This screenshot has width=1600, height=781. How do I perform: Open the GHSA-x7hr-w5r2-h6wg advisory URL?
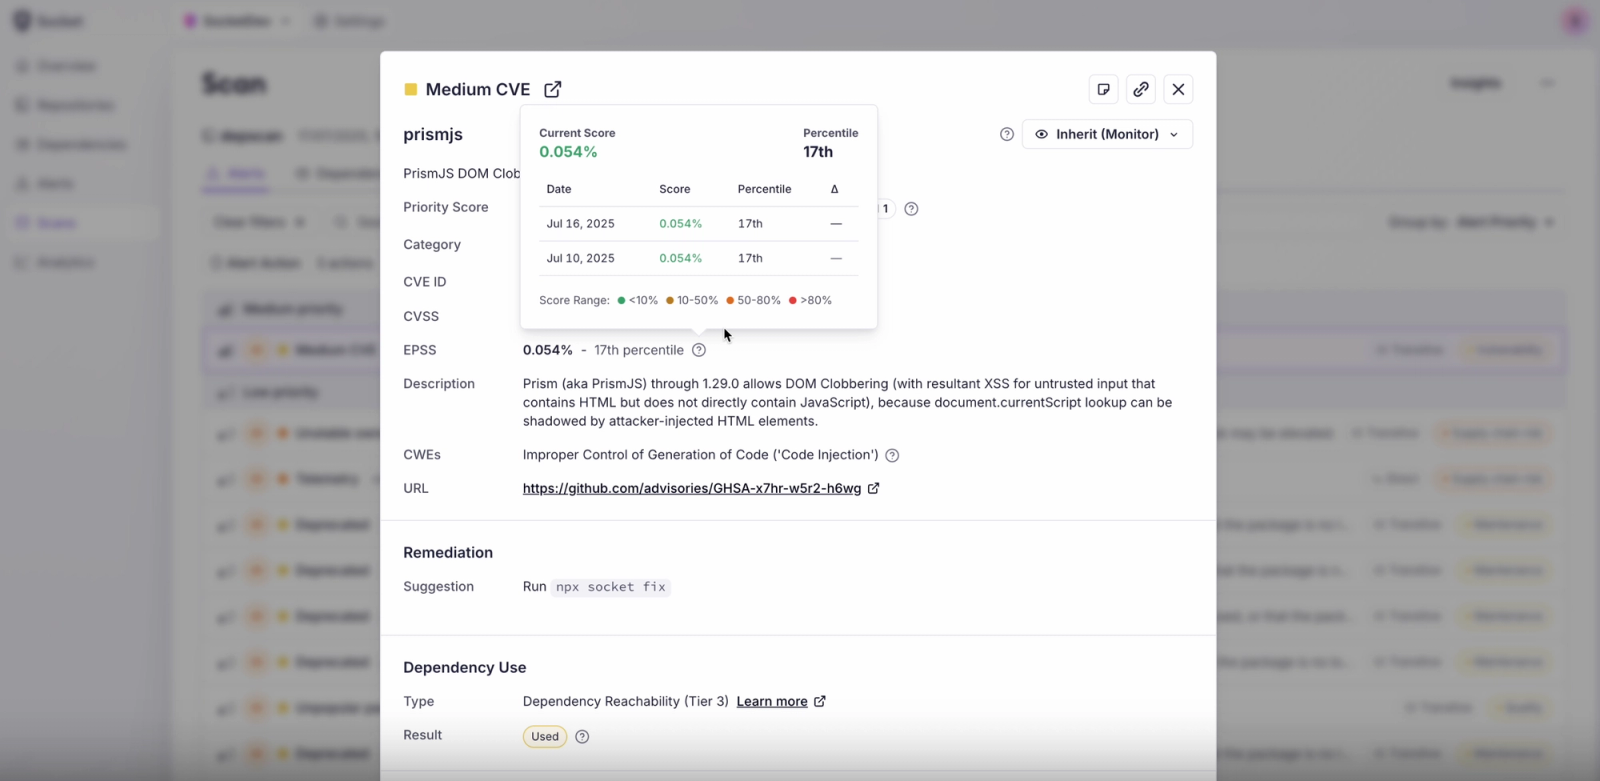692,488
